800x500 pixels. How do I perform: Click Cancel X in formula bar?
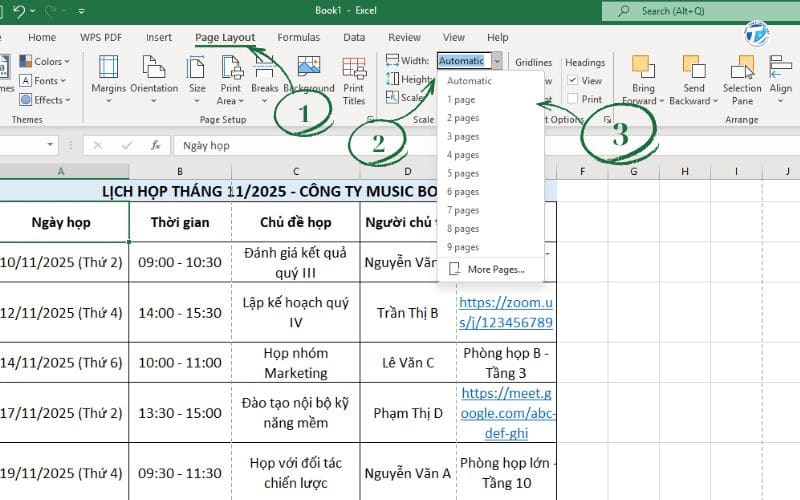click(97, 145)
